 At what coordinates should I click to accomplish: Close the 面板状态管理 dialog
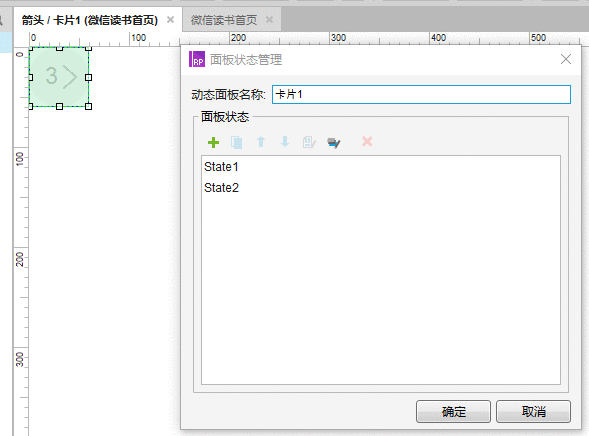(x=566, y=59)
